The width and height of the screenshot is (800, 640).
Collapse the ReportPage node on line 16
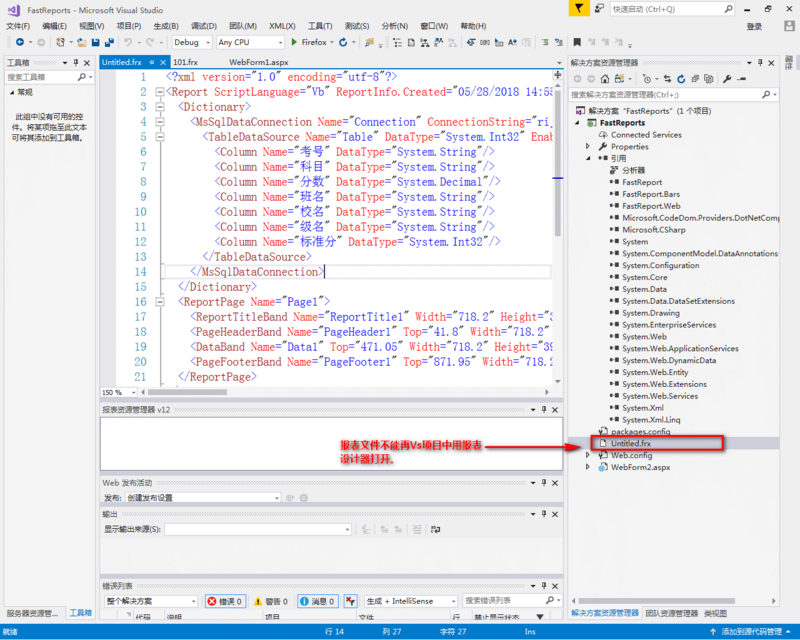tap(160, 302)
